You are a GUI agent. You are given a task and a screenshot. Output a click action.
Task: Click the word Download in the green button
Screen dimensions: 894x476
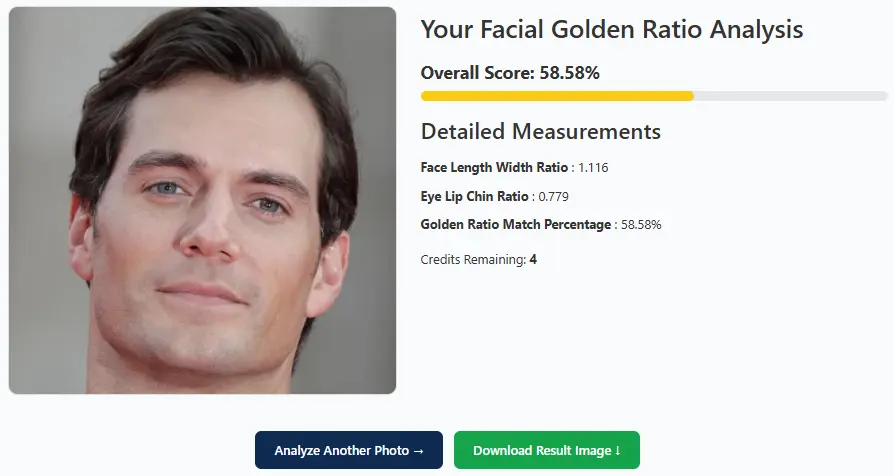[503, 451]
